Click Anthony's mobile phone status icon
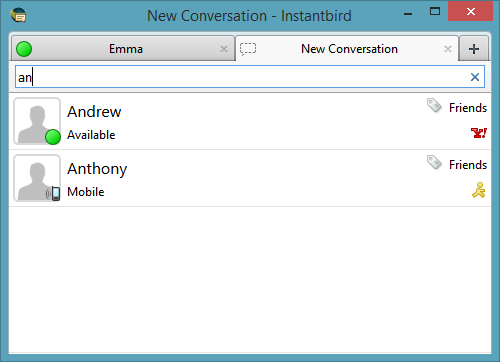 [53, 194]
